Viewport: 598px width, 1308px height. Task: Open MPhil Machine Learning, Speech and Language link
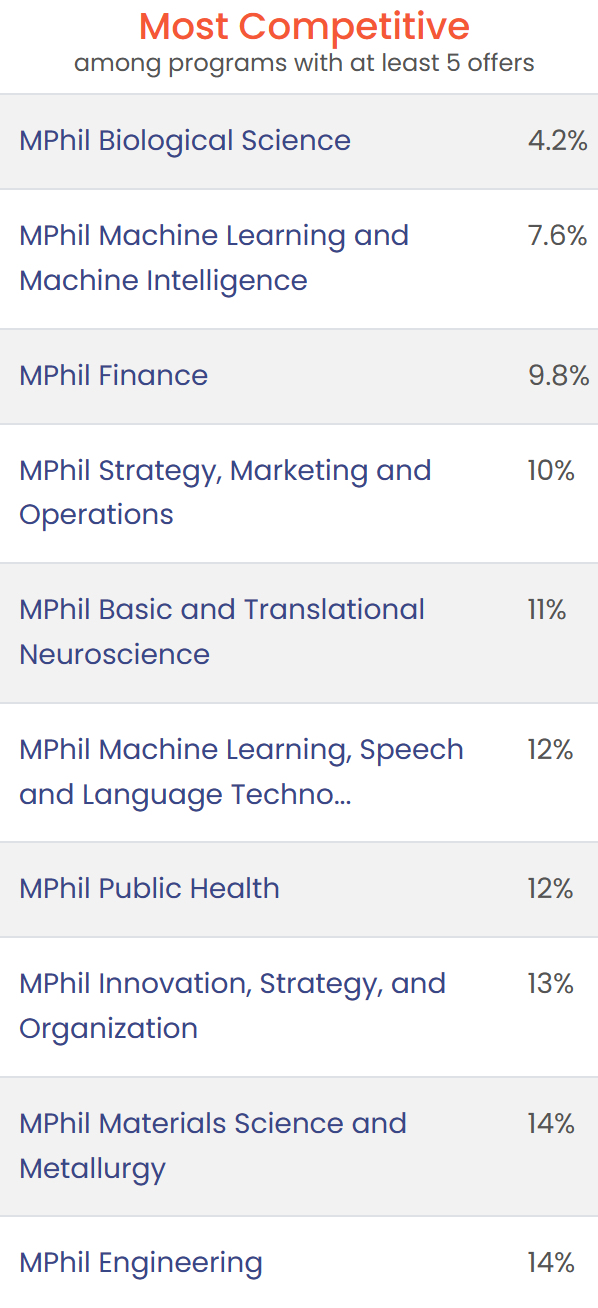point(241,772)
